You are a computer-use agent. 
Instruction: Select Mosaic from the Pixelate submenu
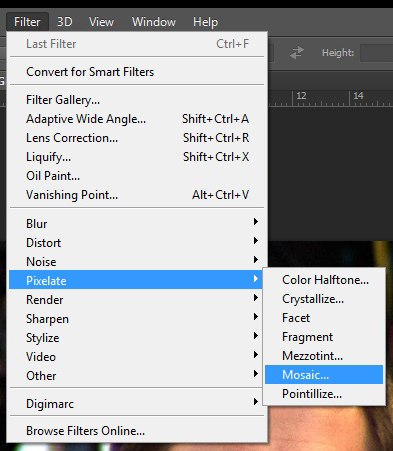(x=324, y=375)
